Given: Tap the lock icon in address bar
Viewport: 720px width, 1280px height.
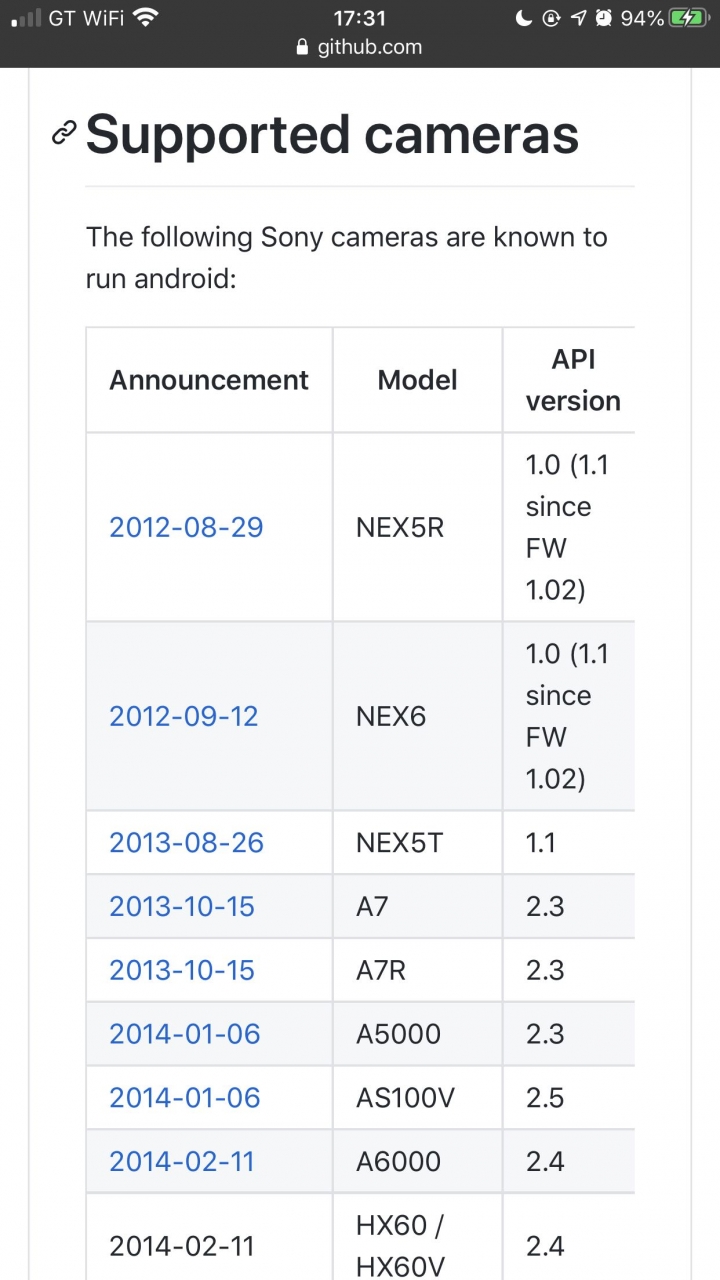Looking at the screenshot, I should [x=305, y=47].
